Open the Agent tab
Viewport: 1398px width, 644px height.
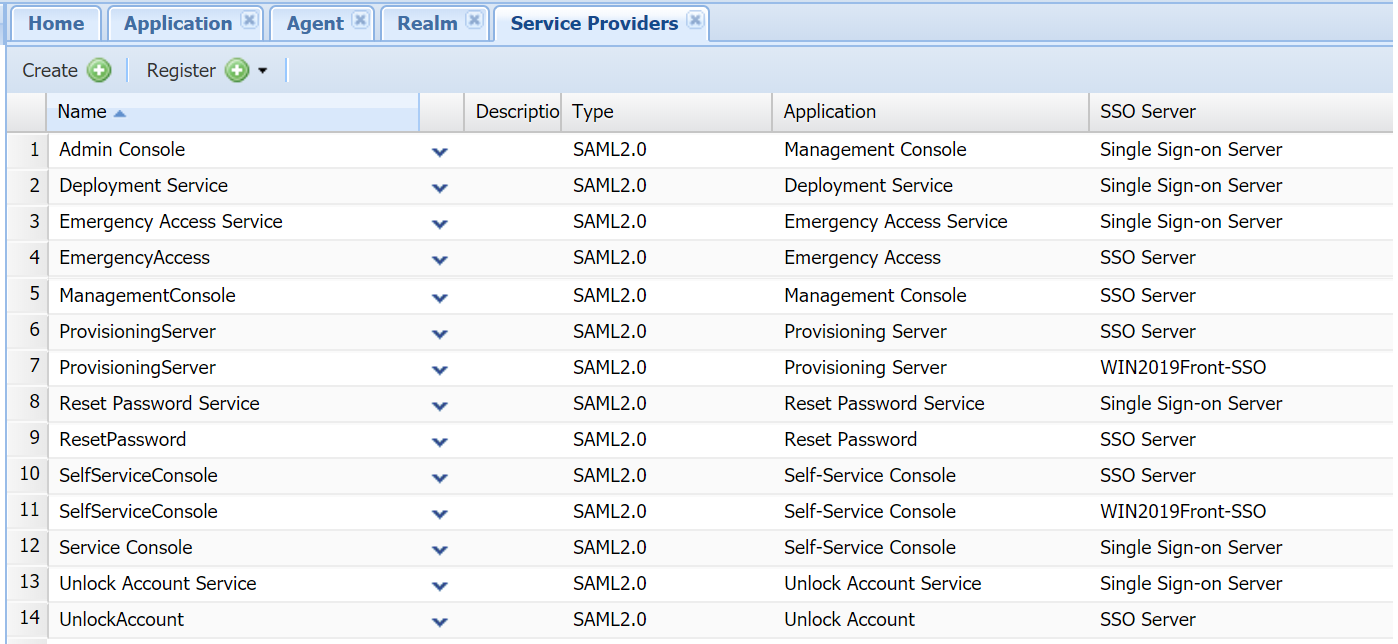pos(315,23)
